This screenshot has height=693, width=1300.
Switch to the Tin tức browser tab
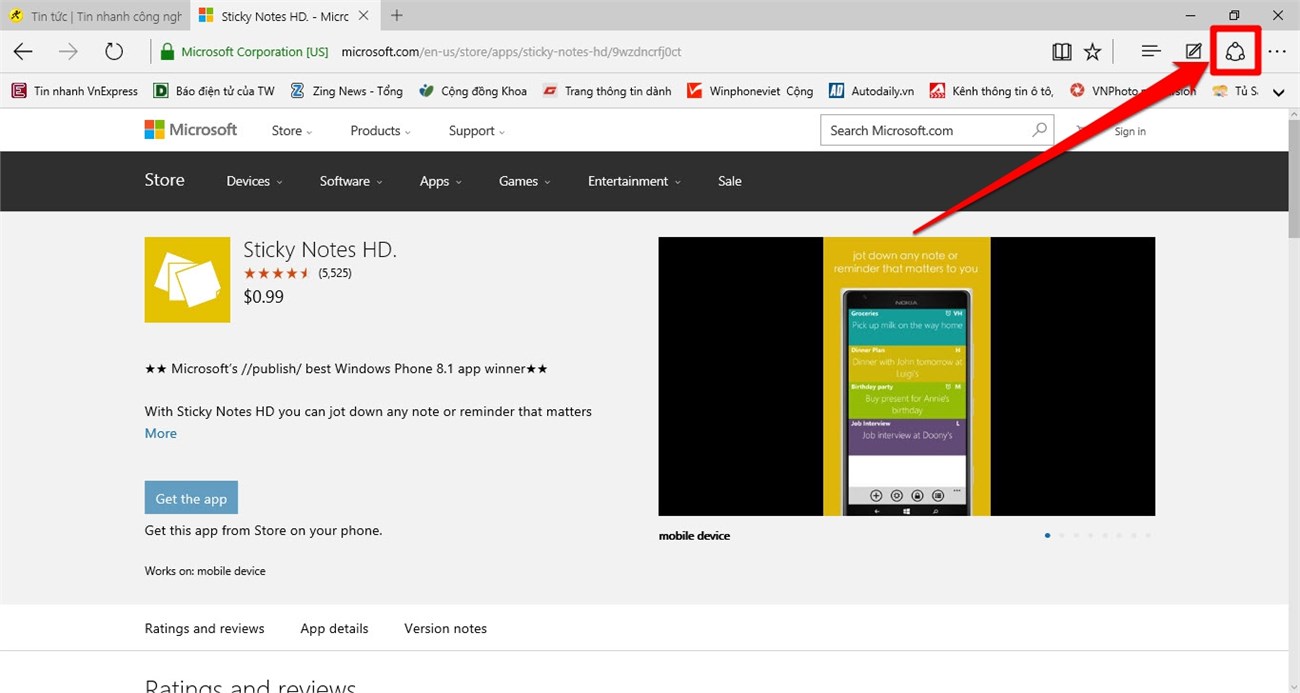point(95,16)
